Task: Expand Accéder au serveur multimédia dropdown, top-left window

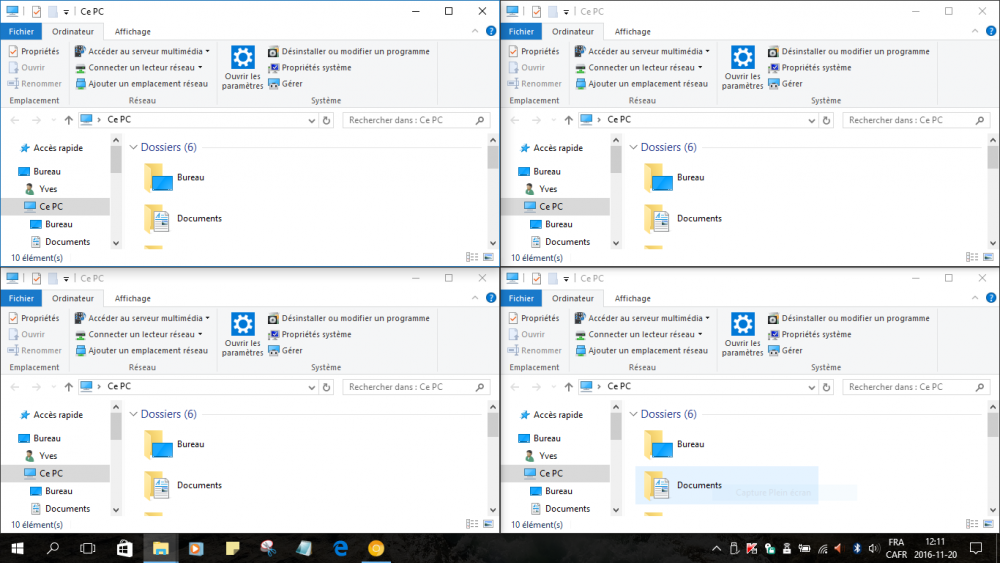Action: pyautogui.click(x=207, y=51)
